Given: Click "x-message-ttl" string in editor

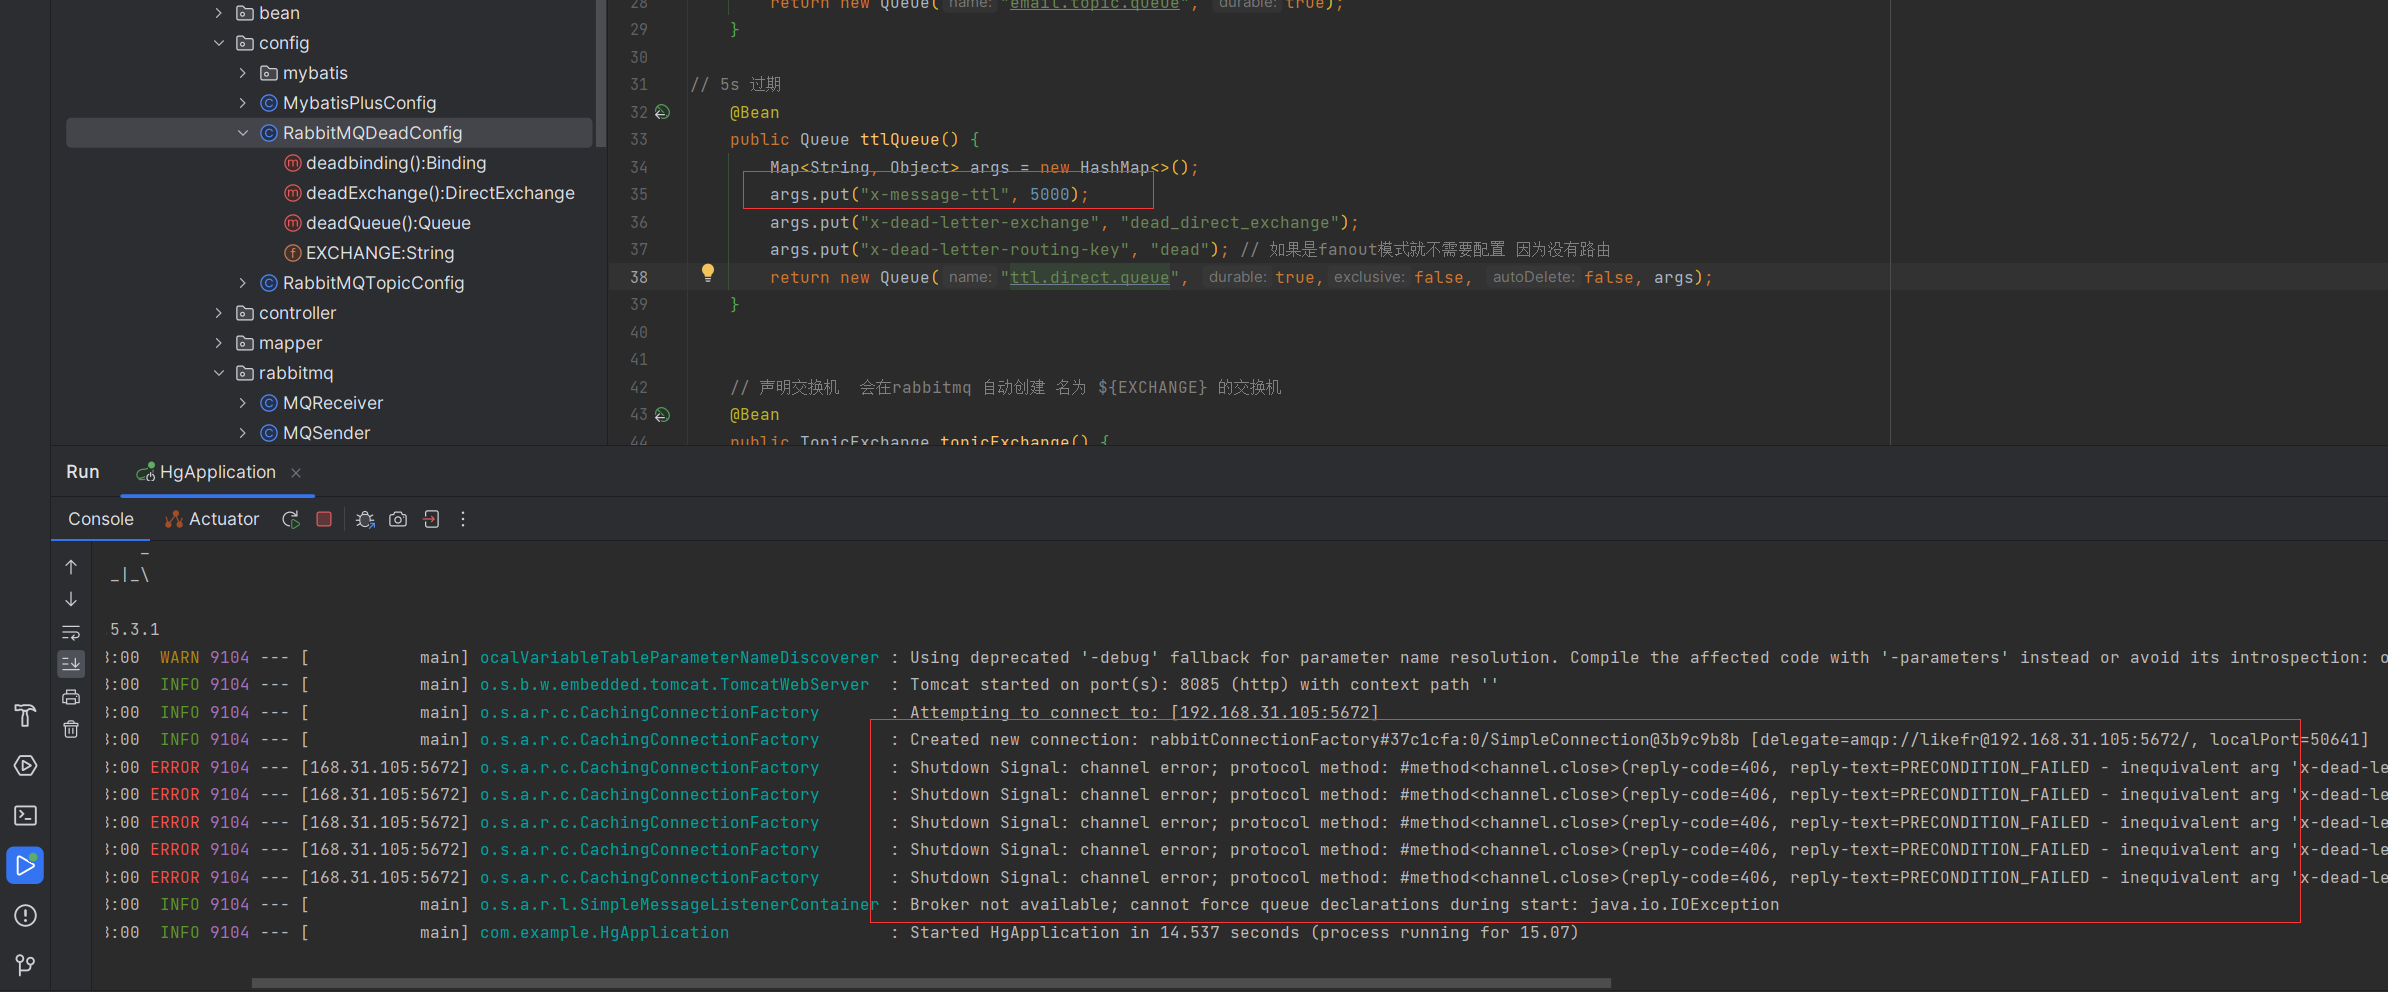Looking at the screenshot, I should point(934,195).
